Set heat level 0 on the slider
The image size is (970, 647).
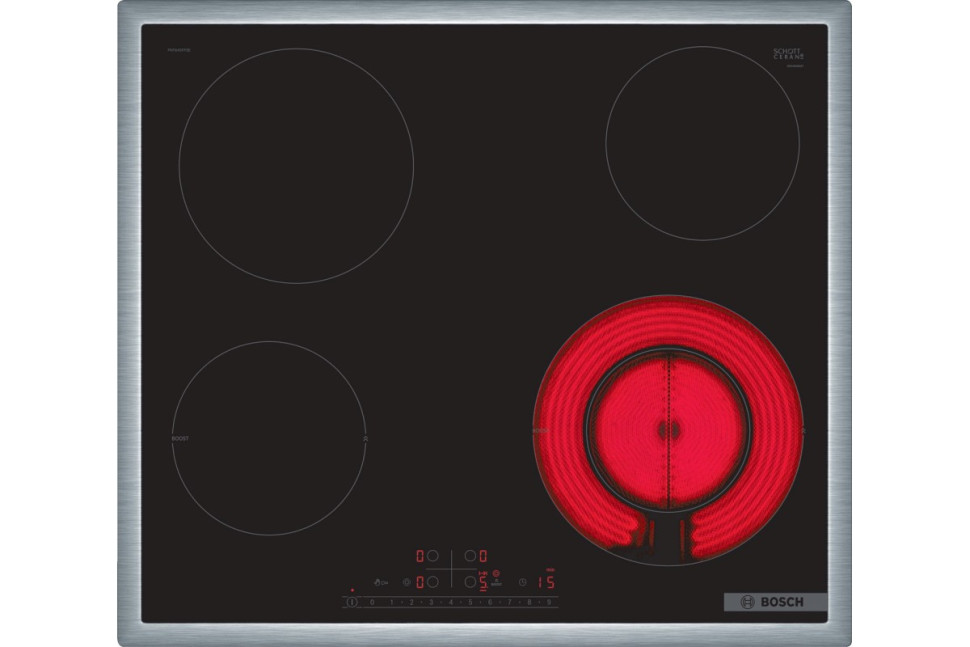[x=372, y=602]
